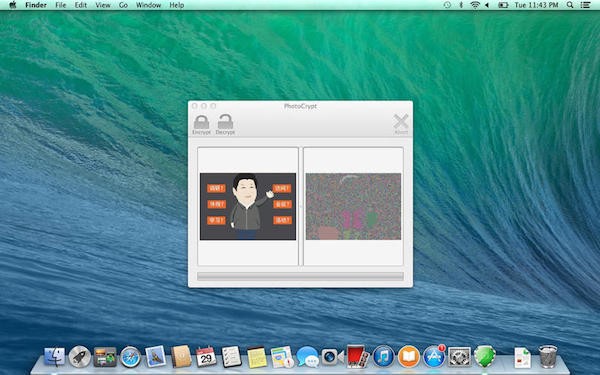600x375 pixels.
Task: Open Photo Booth red curtain icon
Action: pyautogui.click(x=357, y=356)
